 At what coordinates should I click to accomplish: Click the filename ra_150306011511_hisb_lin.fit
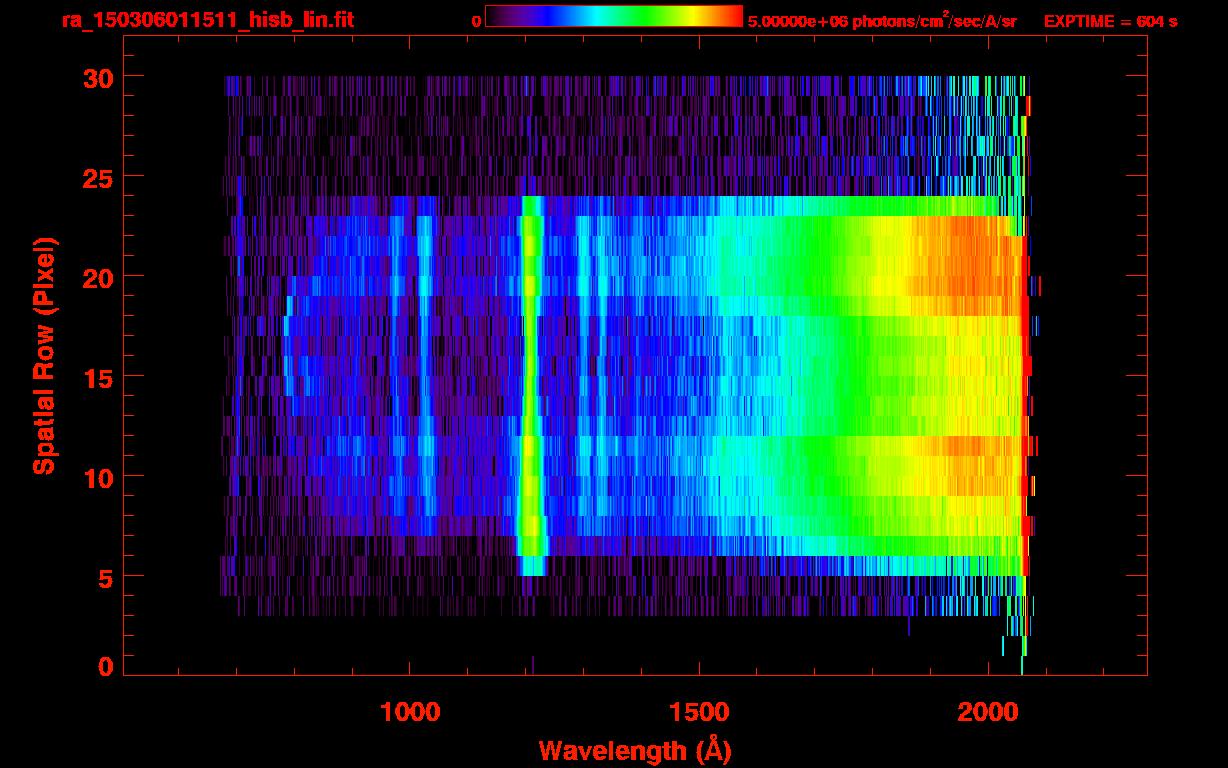tap(208, 20)
